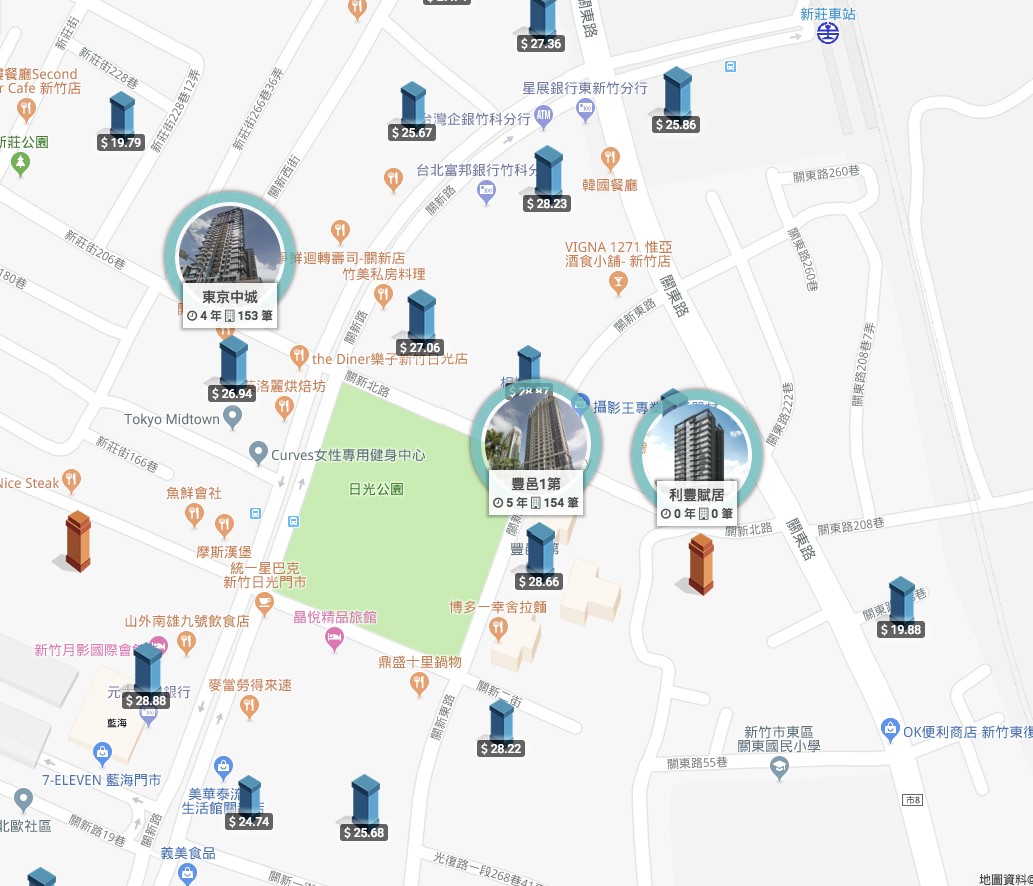The width and height of the screenshot is (1033, 886).
Task: Select the building marker priced $ 19.79
Action: click(121, 122)
